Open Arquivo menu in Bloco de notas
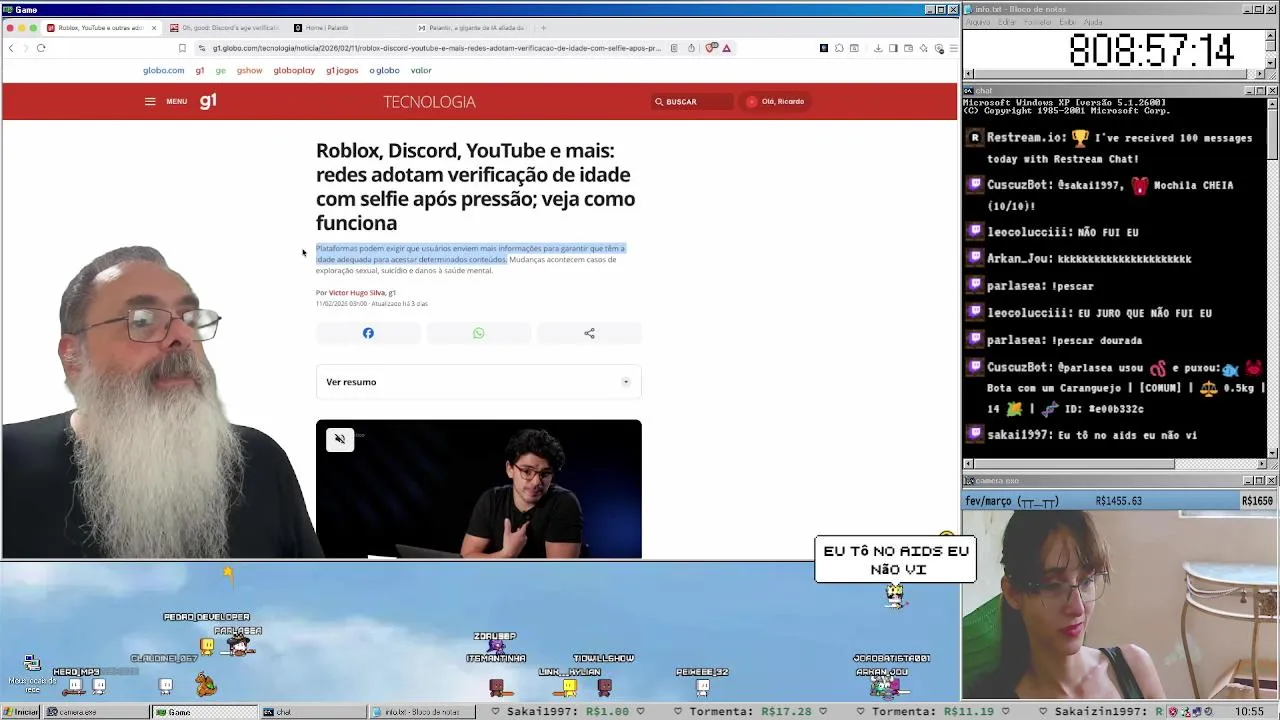This screenshot has height=720, width=1280. pyautogui.click(x=978, y=22)
